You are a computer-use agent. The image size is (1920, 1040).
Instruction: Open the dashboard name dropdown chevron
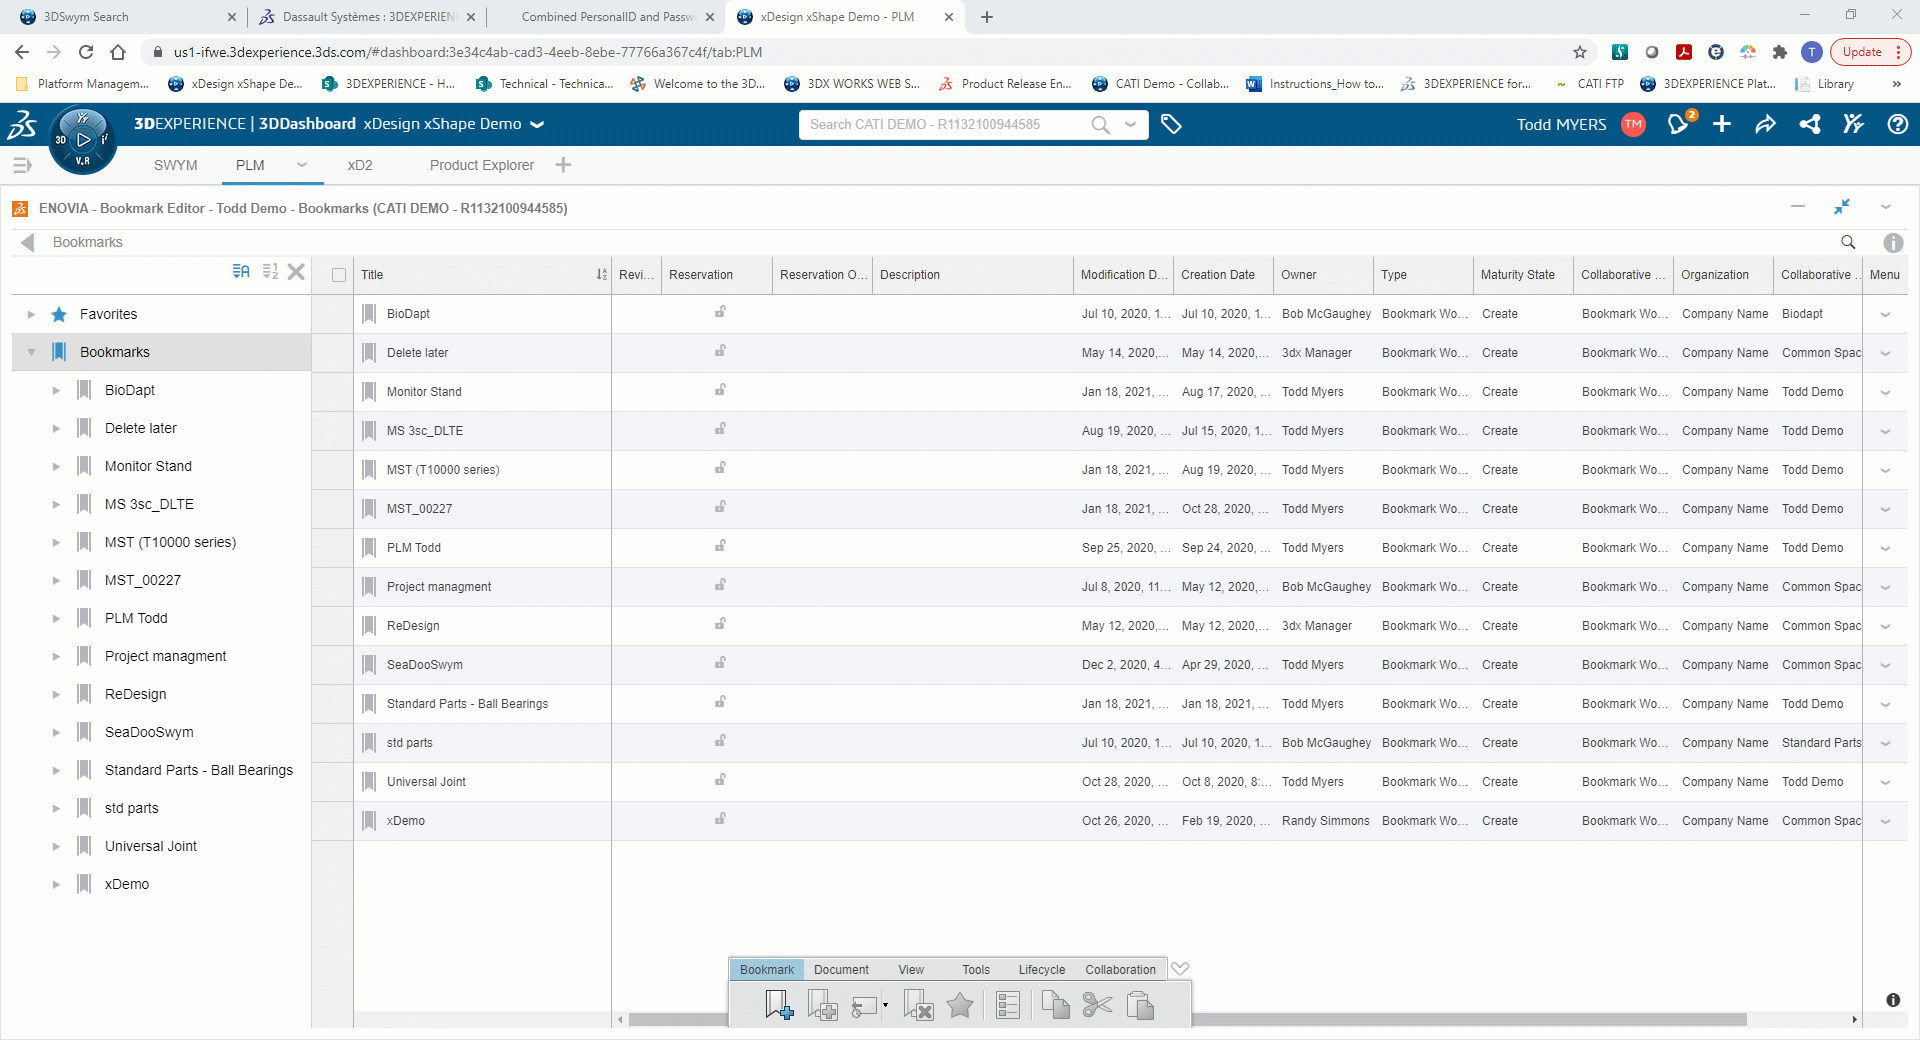coord(537,124)
